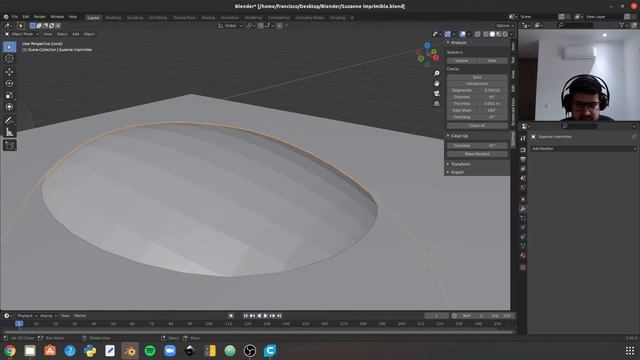Viewport: 640px width, 360px height.
Task: Select the Annotate tool
Action: point(9,120)
